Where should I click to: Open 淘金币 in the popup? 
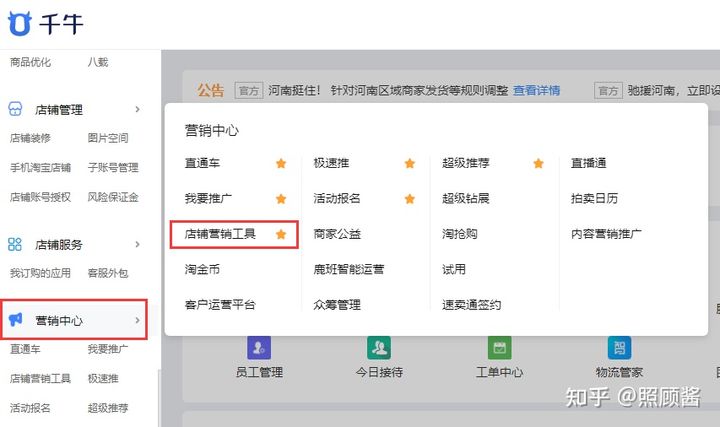point(202,269)
